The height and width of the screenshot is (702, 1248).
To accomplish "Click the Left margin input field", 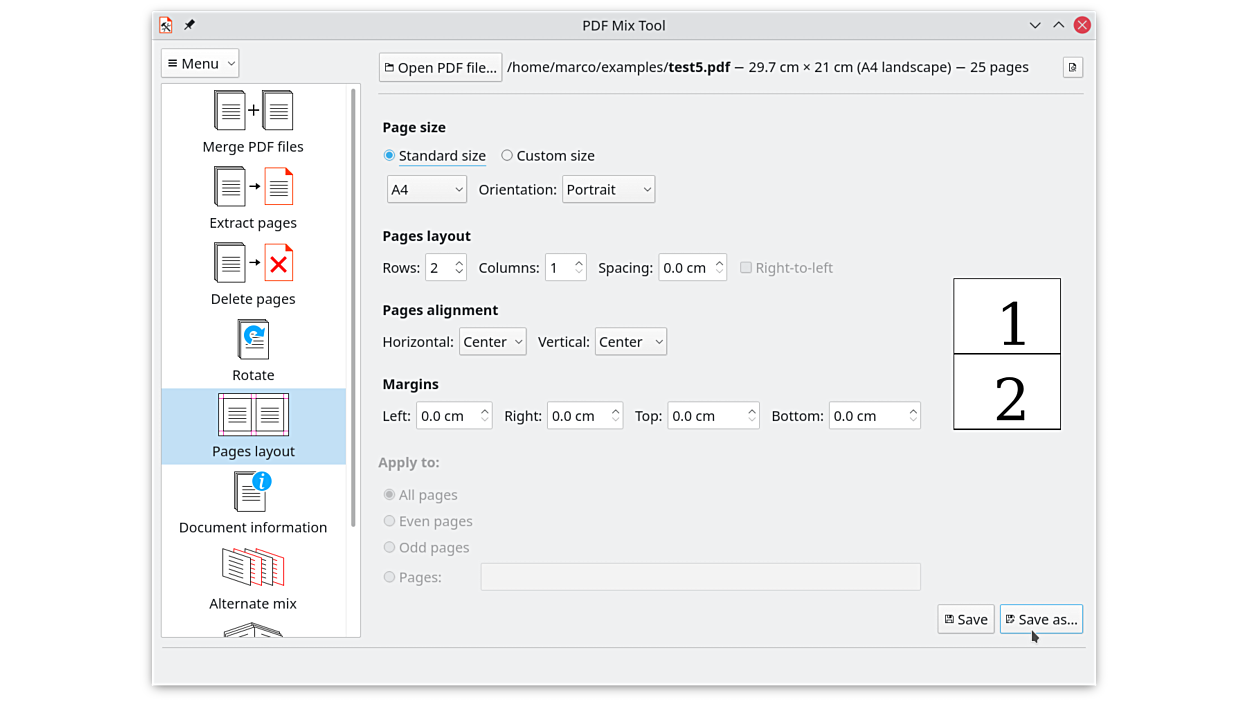I will pyautogui.click(x=446, y=416).
